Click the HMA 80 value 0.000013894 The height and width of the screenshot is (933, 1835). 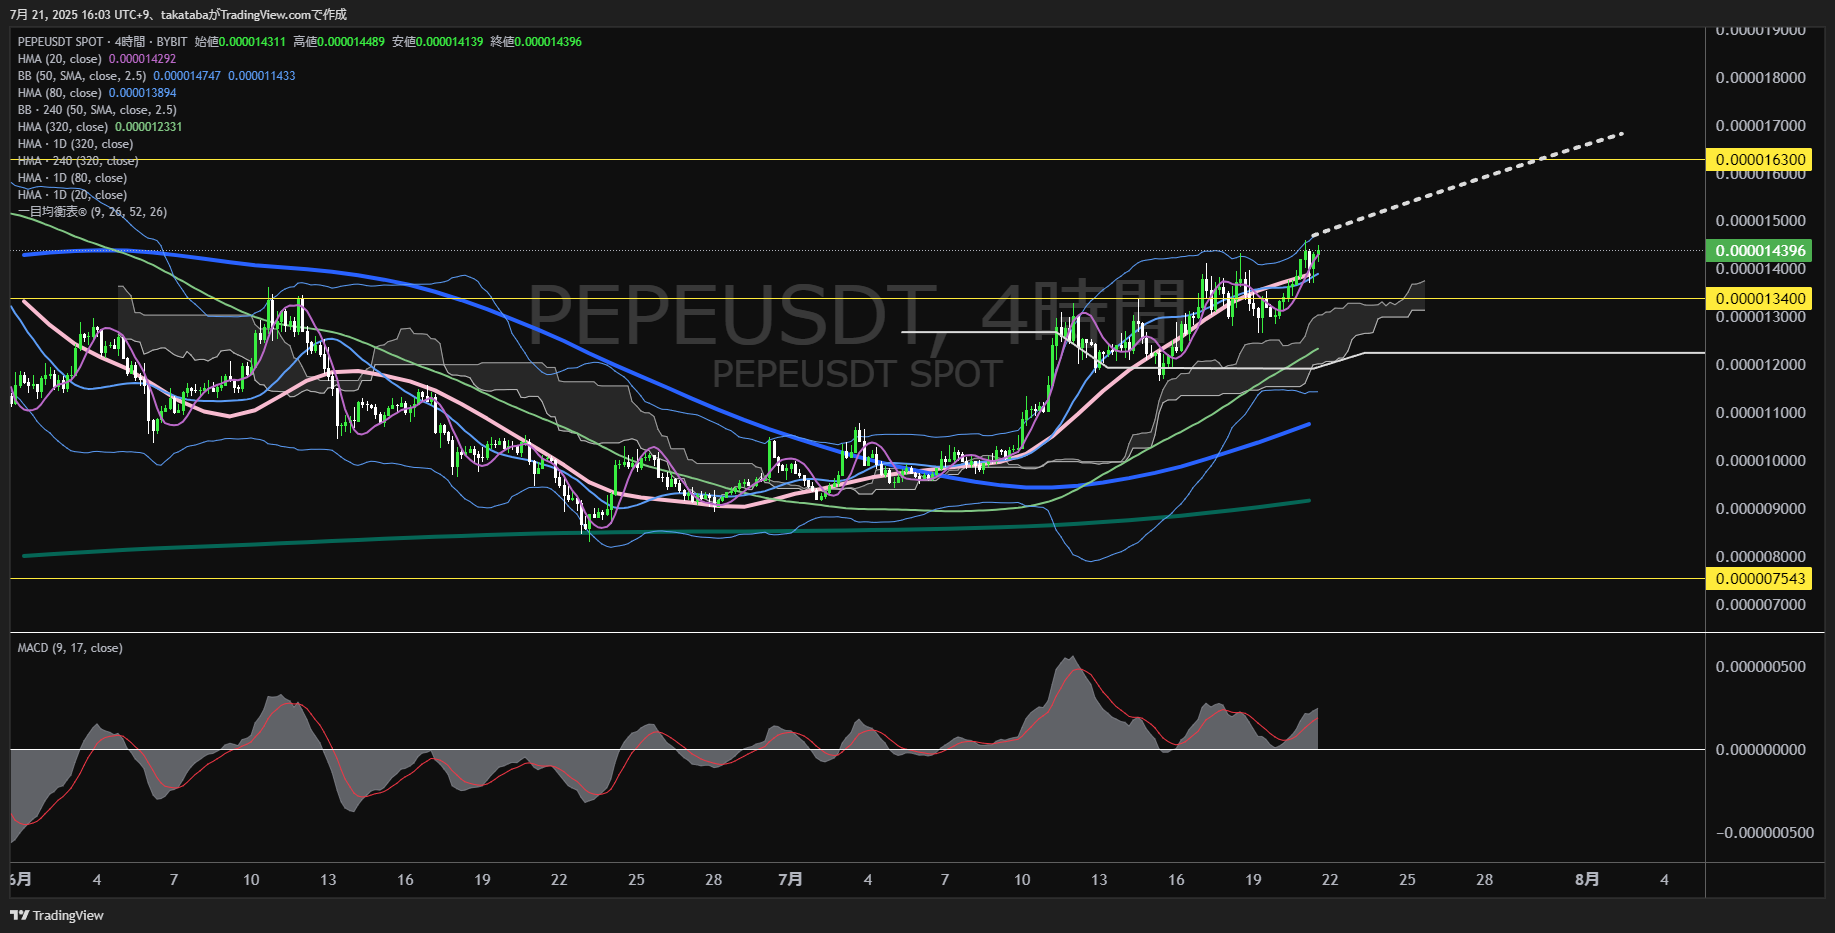[x=142, y=93]
